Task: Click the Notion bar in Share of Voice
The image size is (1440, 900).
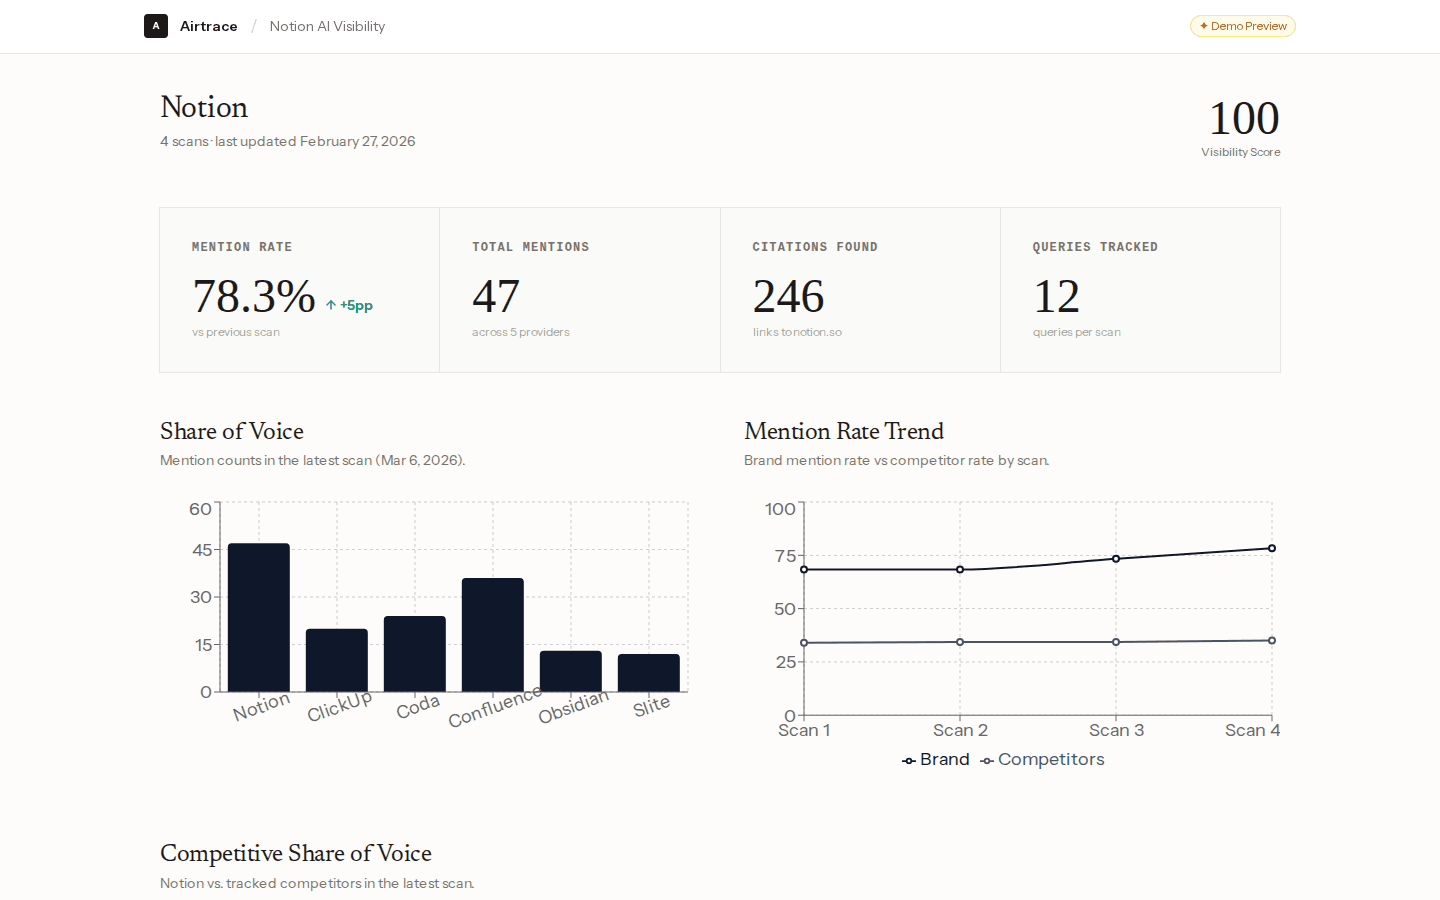Action: (x=259, y=615)
